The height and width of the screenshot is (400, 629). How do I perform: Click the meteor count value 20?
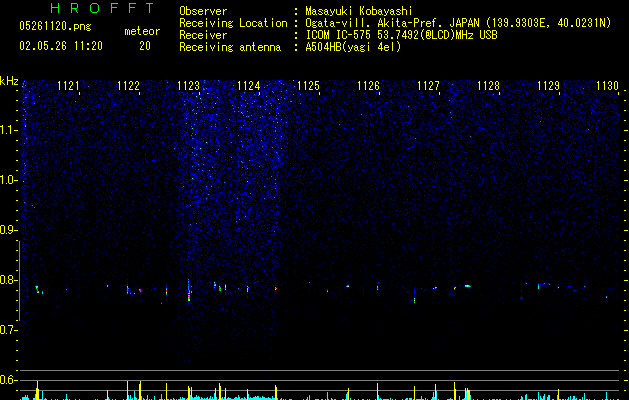(145, 46)
